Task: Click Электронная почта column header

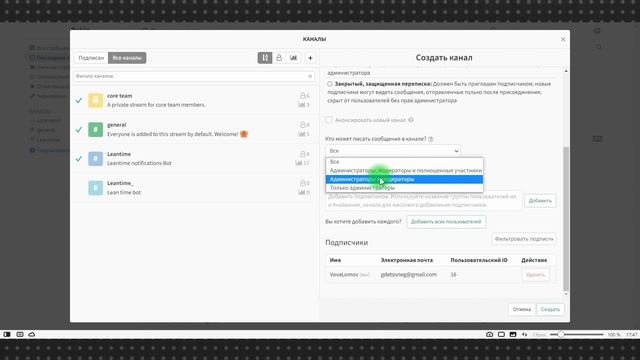Action: 407,260
